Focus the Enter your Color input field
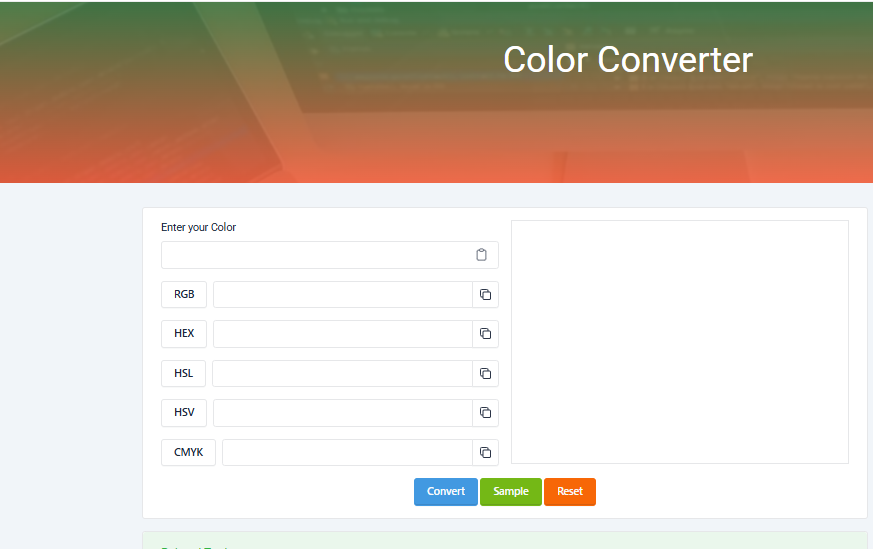Image resolution: width=873 pixels, height=549 pixels. (x=330, y=255)
